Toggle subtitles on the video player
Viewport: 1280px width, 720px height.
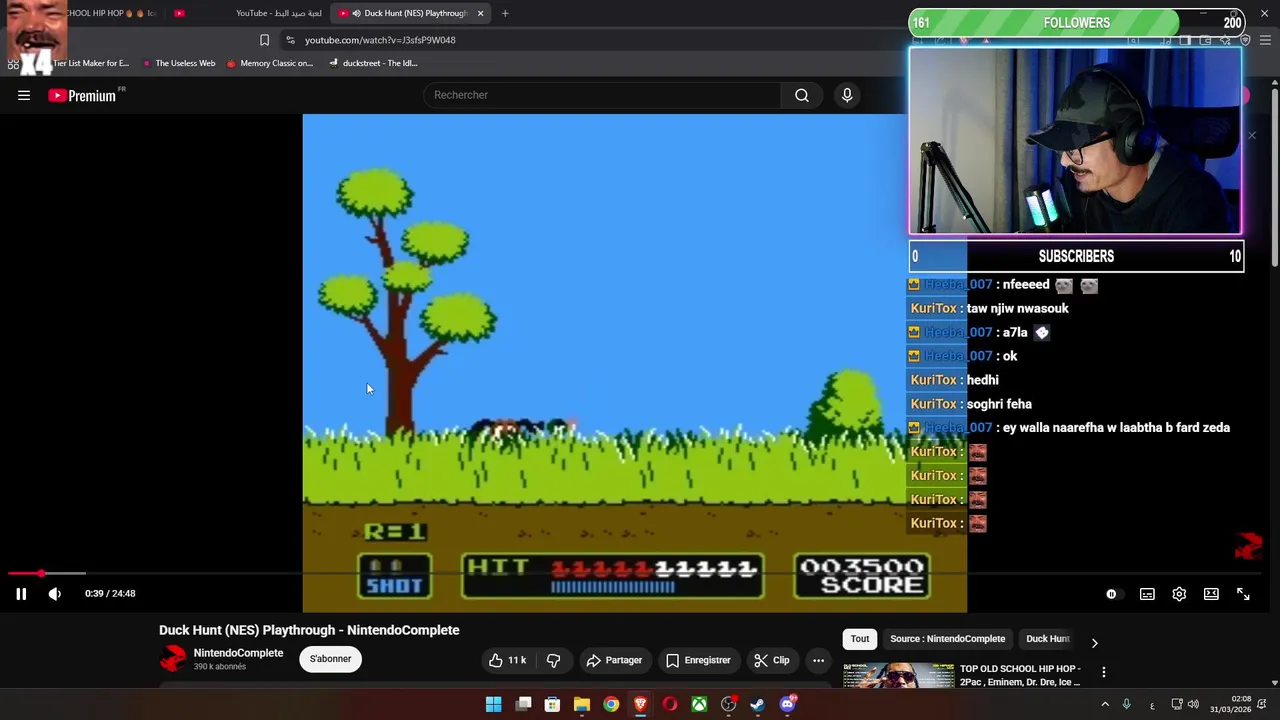coord(1147,594)
